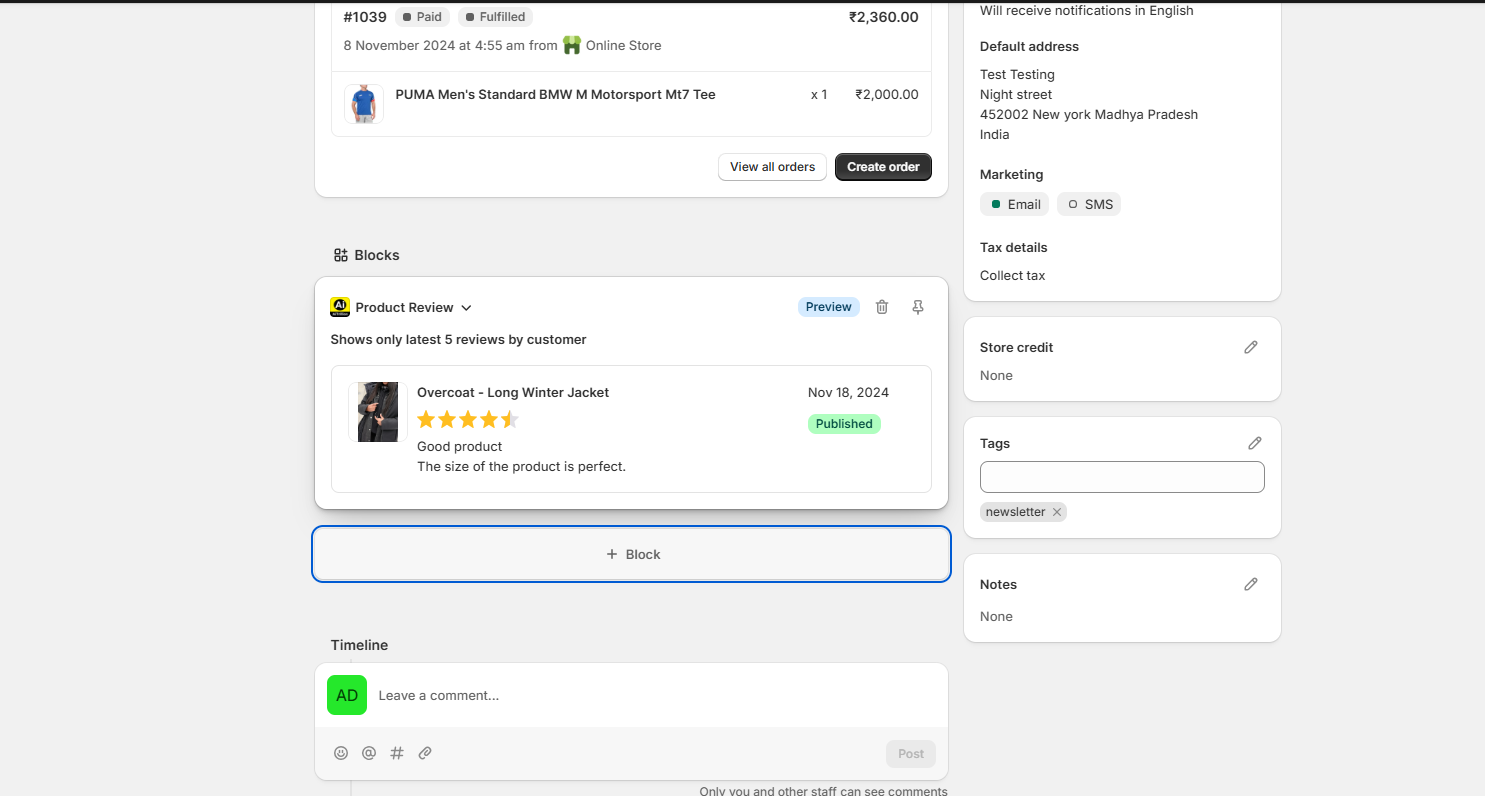The height and width of the screenshot is (796, 1485).
Task: Edit Store credit with pencil icon
Action: (x=1250, y=347)
